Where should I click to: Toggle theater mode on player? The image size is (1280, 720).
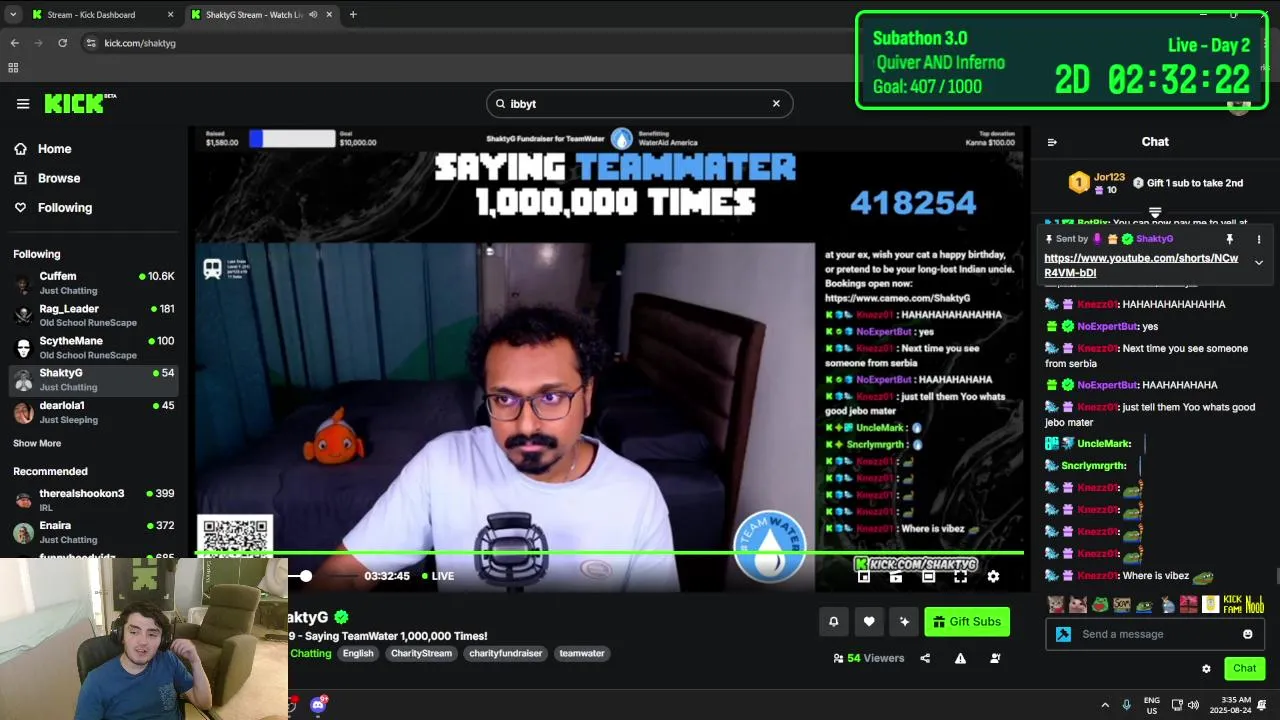pos(929,576)
